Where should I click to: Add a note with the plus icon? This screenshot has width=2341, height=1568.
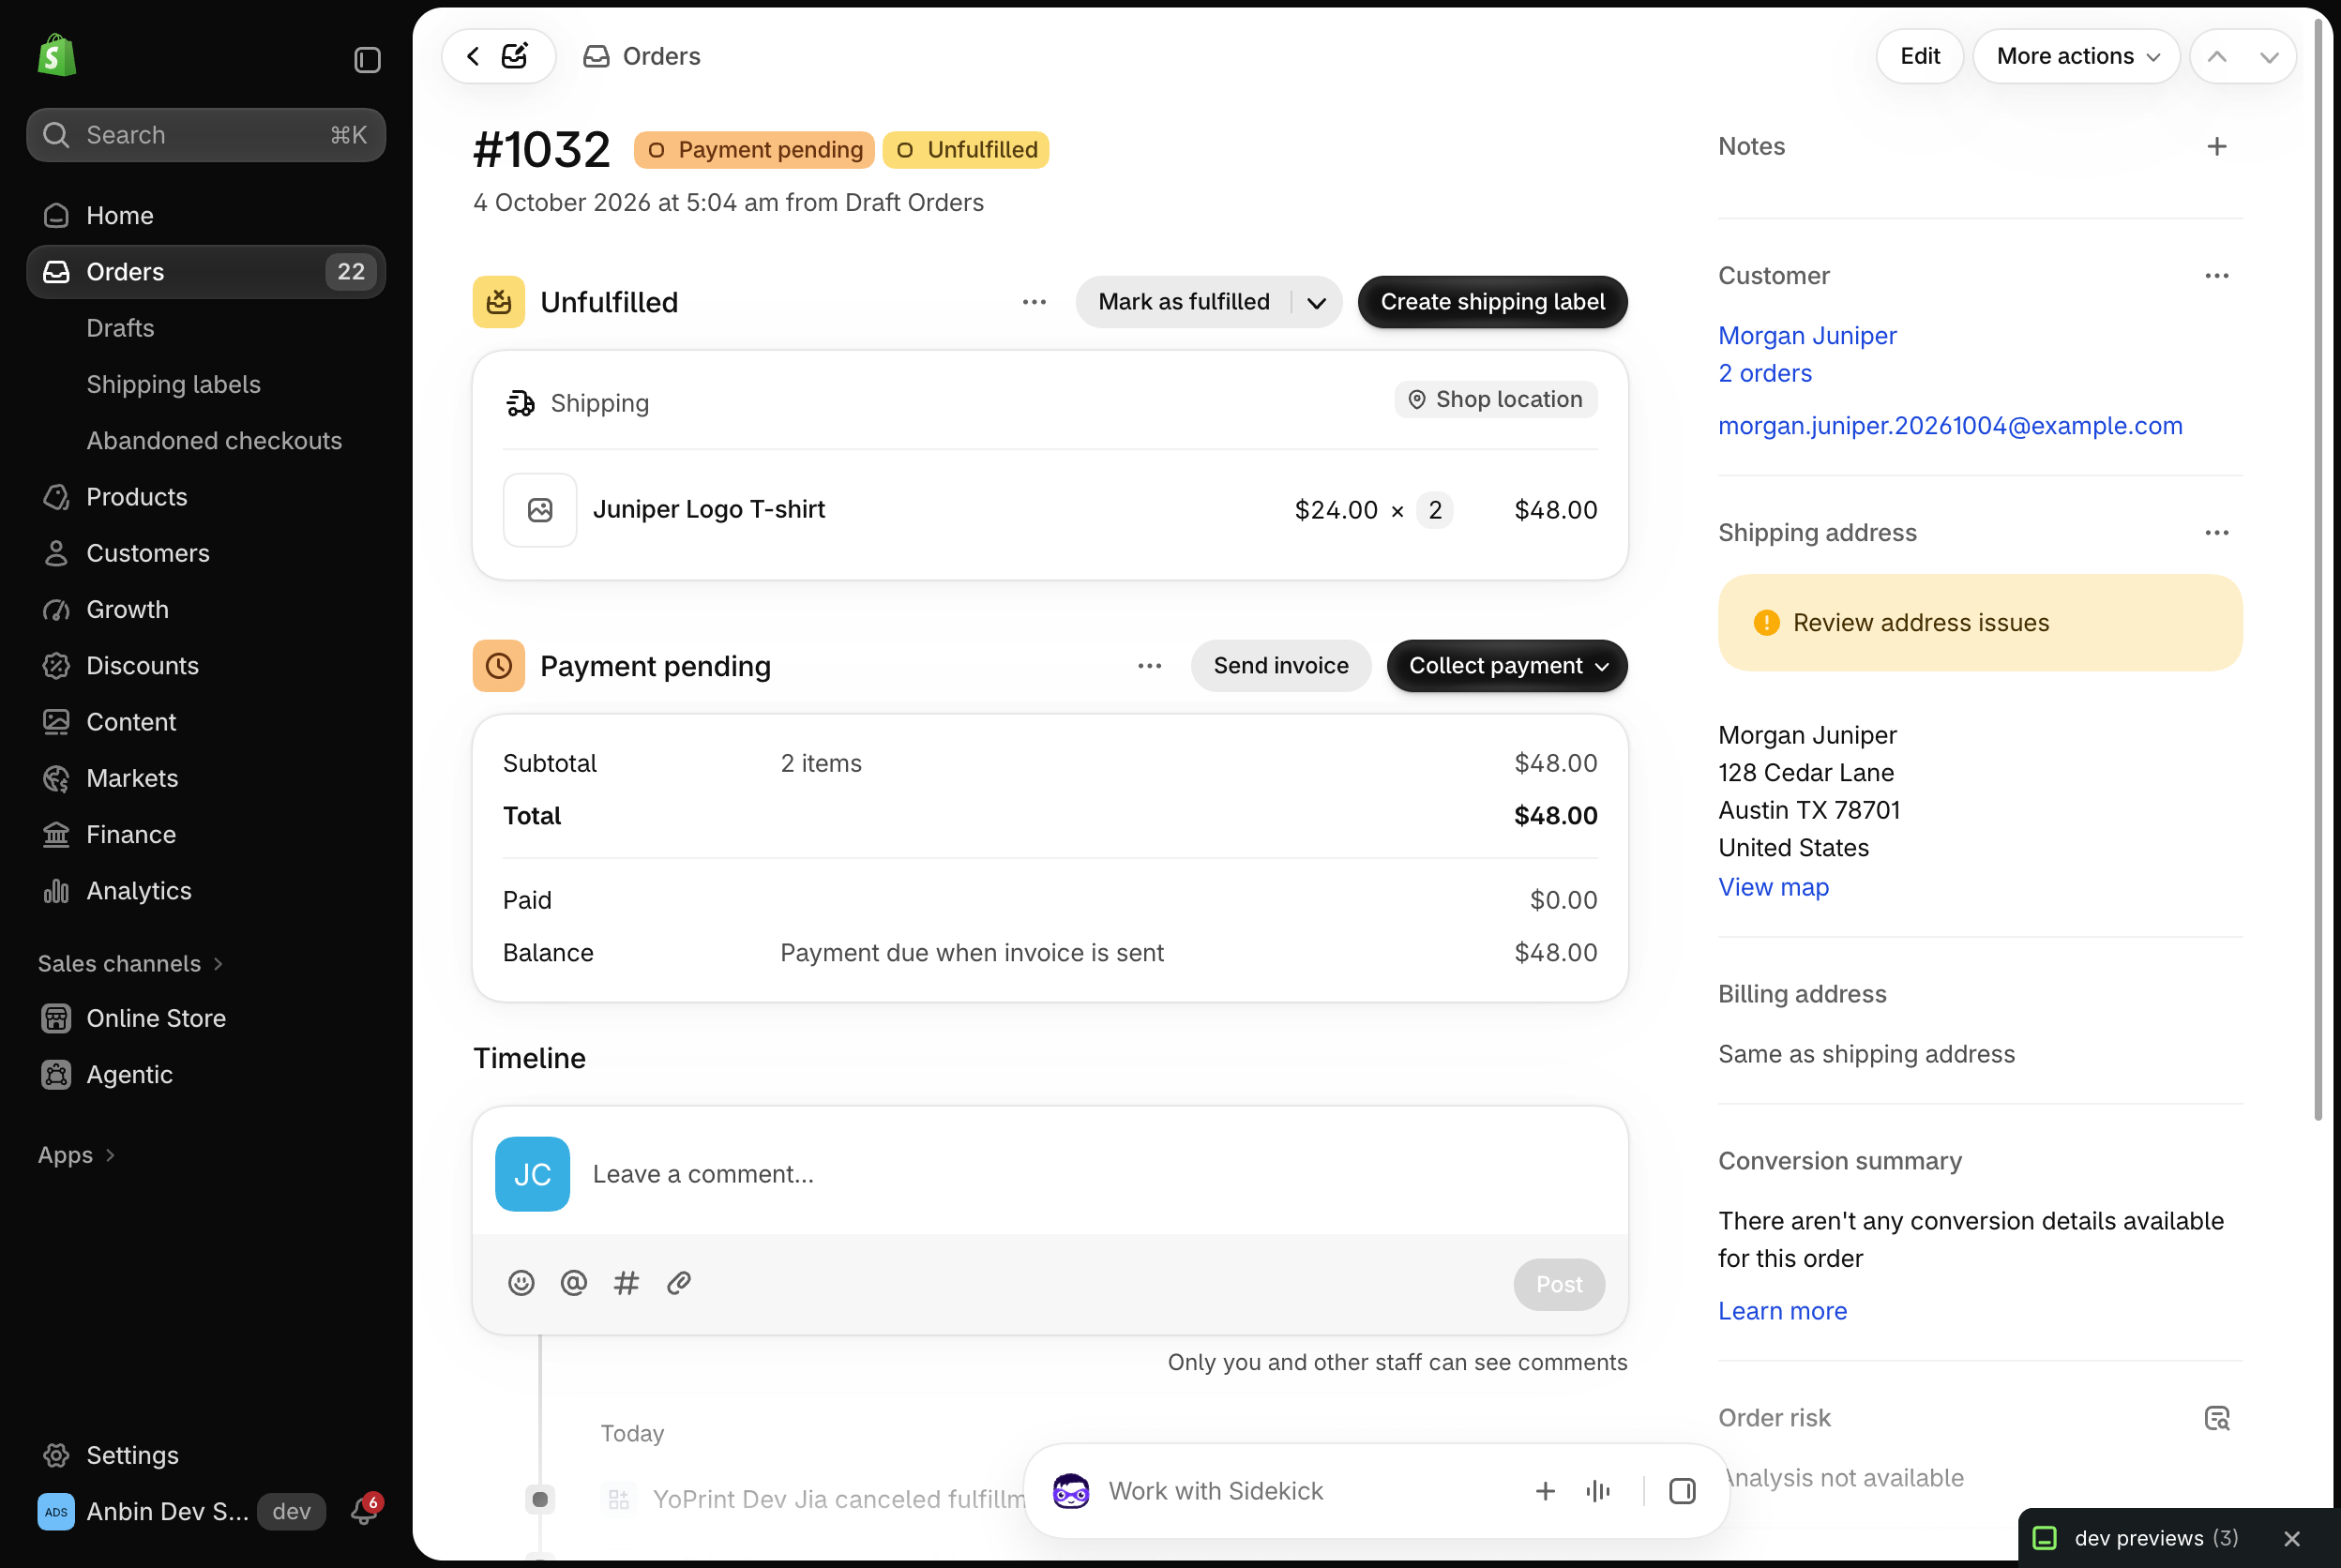point(2216,147)
